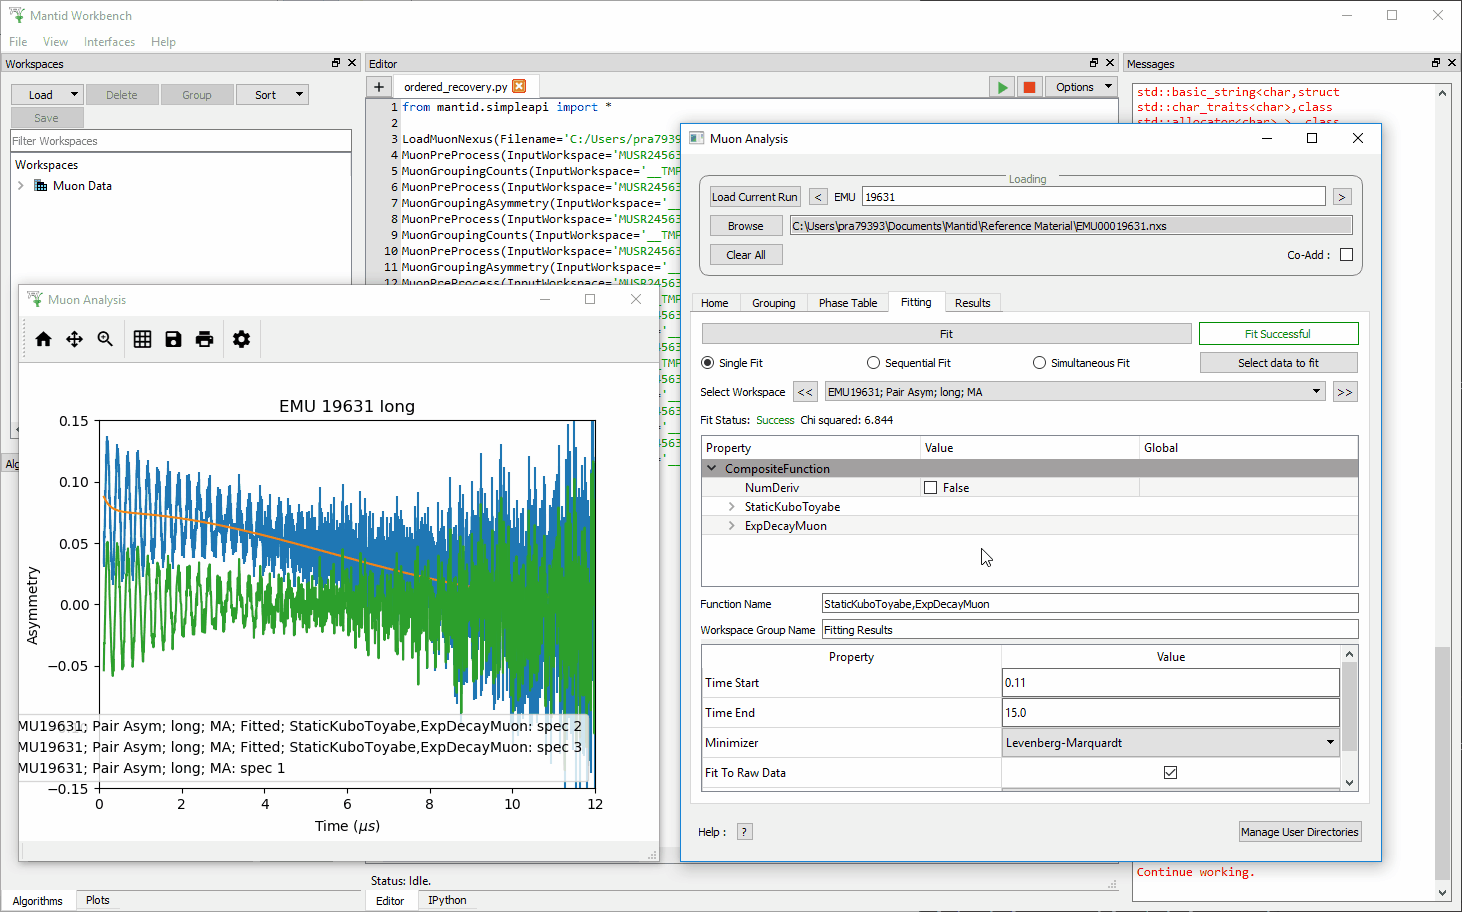Viewport: 1462px width, 912px height.
Task: Click the Home reset view plot icon
Action: 43,340
